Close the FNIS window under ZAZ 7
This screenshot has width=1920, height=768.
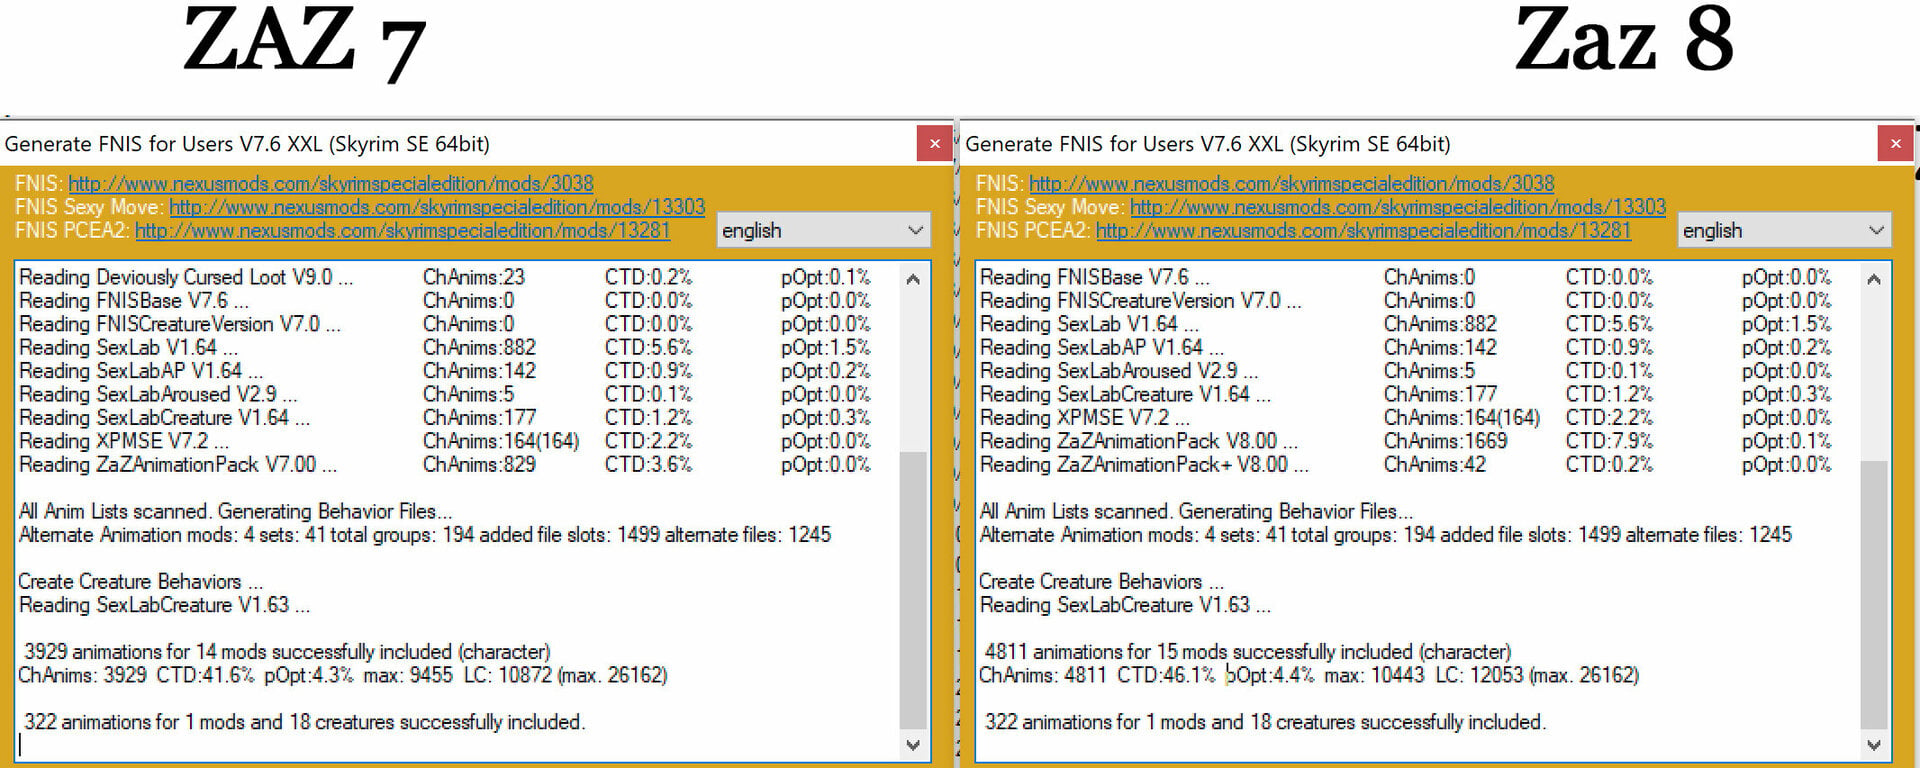pyautogui.click(x=934, y=144)
